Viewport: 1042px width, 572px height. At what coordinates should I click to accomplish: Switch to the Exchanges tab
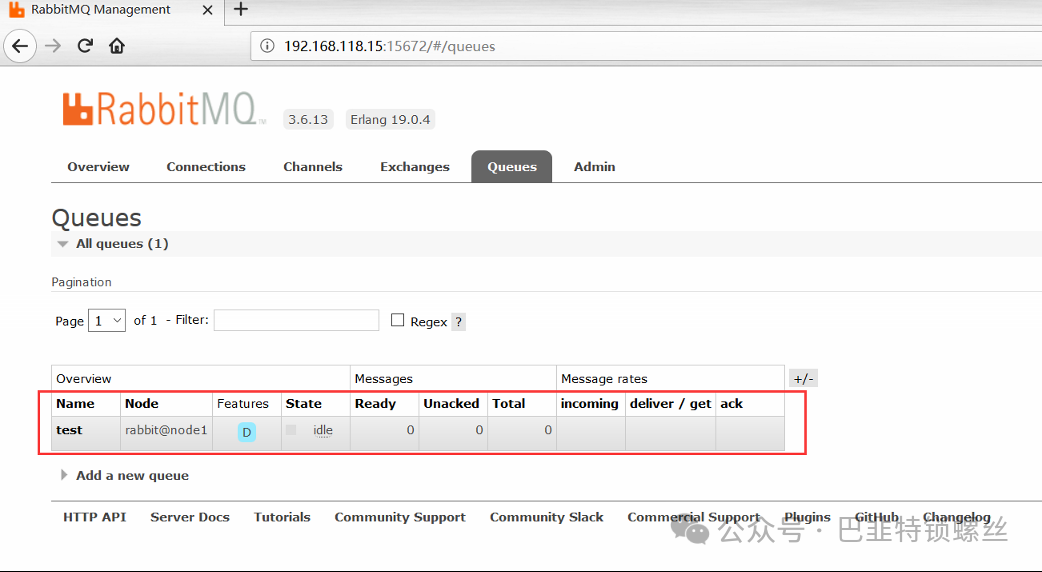click(x=415, y=167)
